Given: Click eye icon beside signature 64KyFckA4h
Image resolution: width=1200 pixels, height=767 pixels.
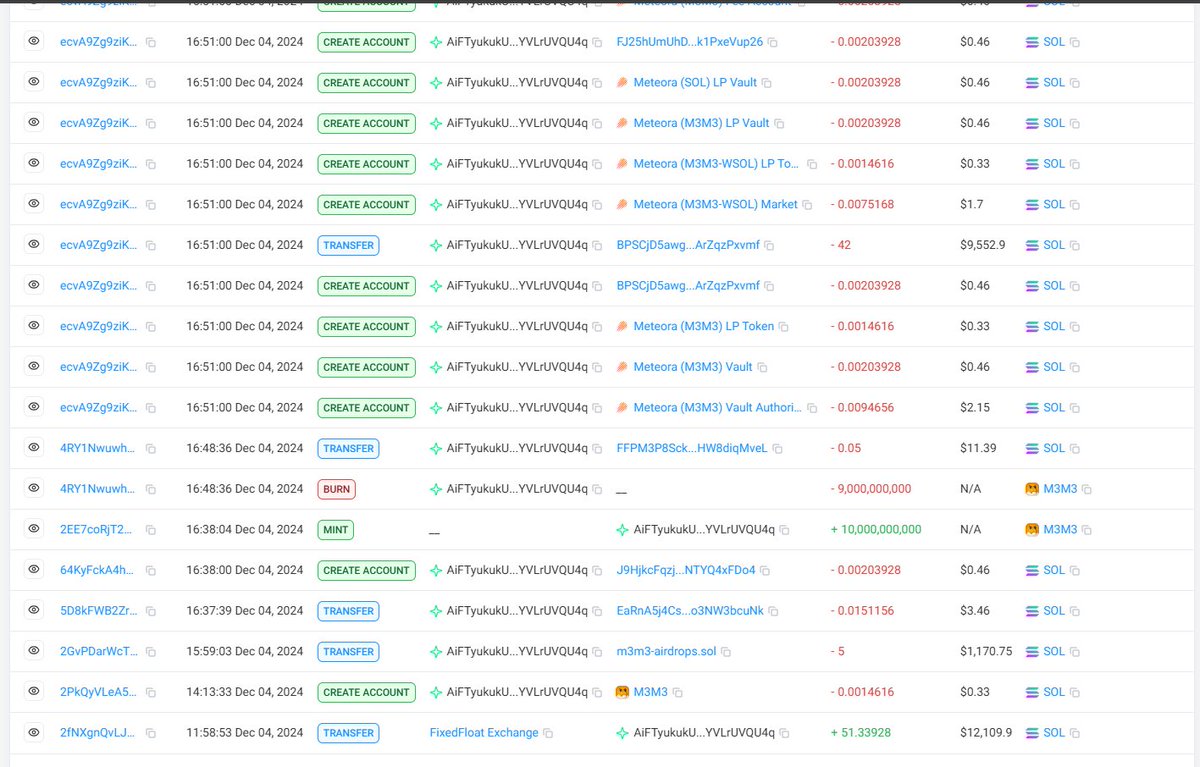Looking at the screenshot, I should point(33,569).
